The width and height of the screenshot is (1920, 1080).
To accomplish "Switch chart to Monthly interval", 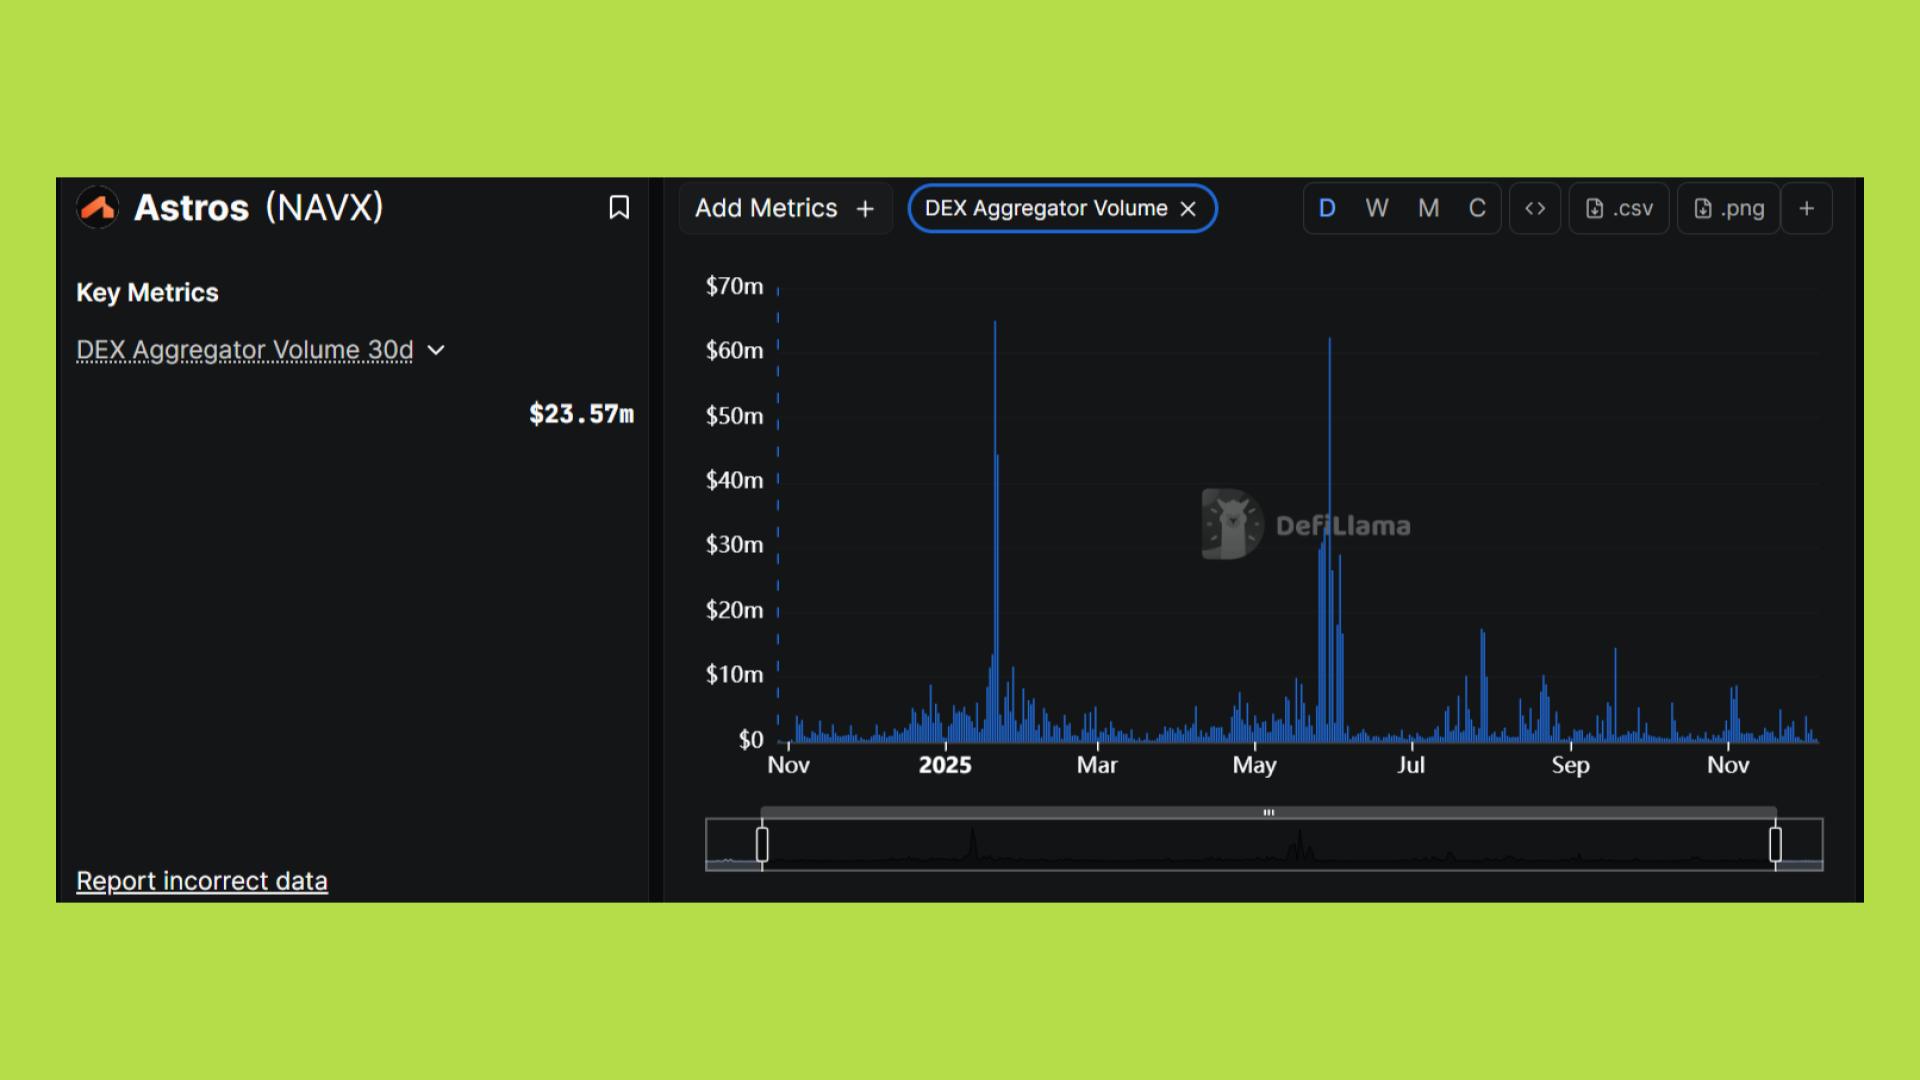I will (x=1428, y=208).
